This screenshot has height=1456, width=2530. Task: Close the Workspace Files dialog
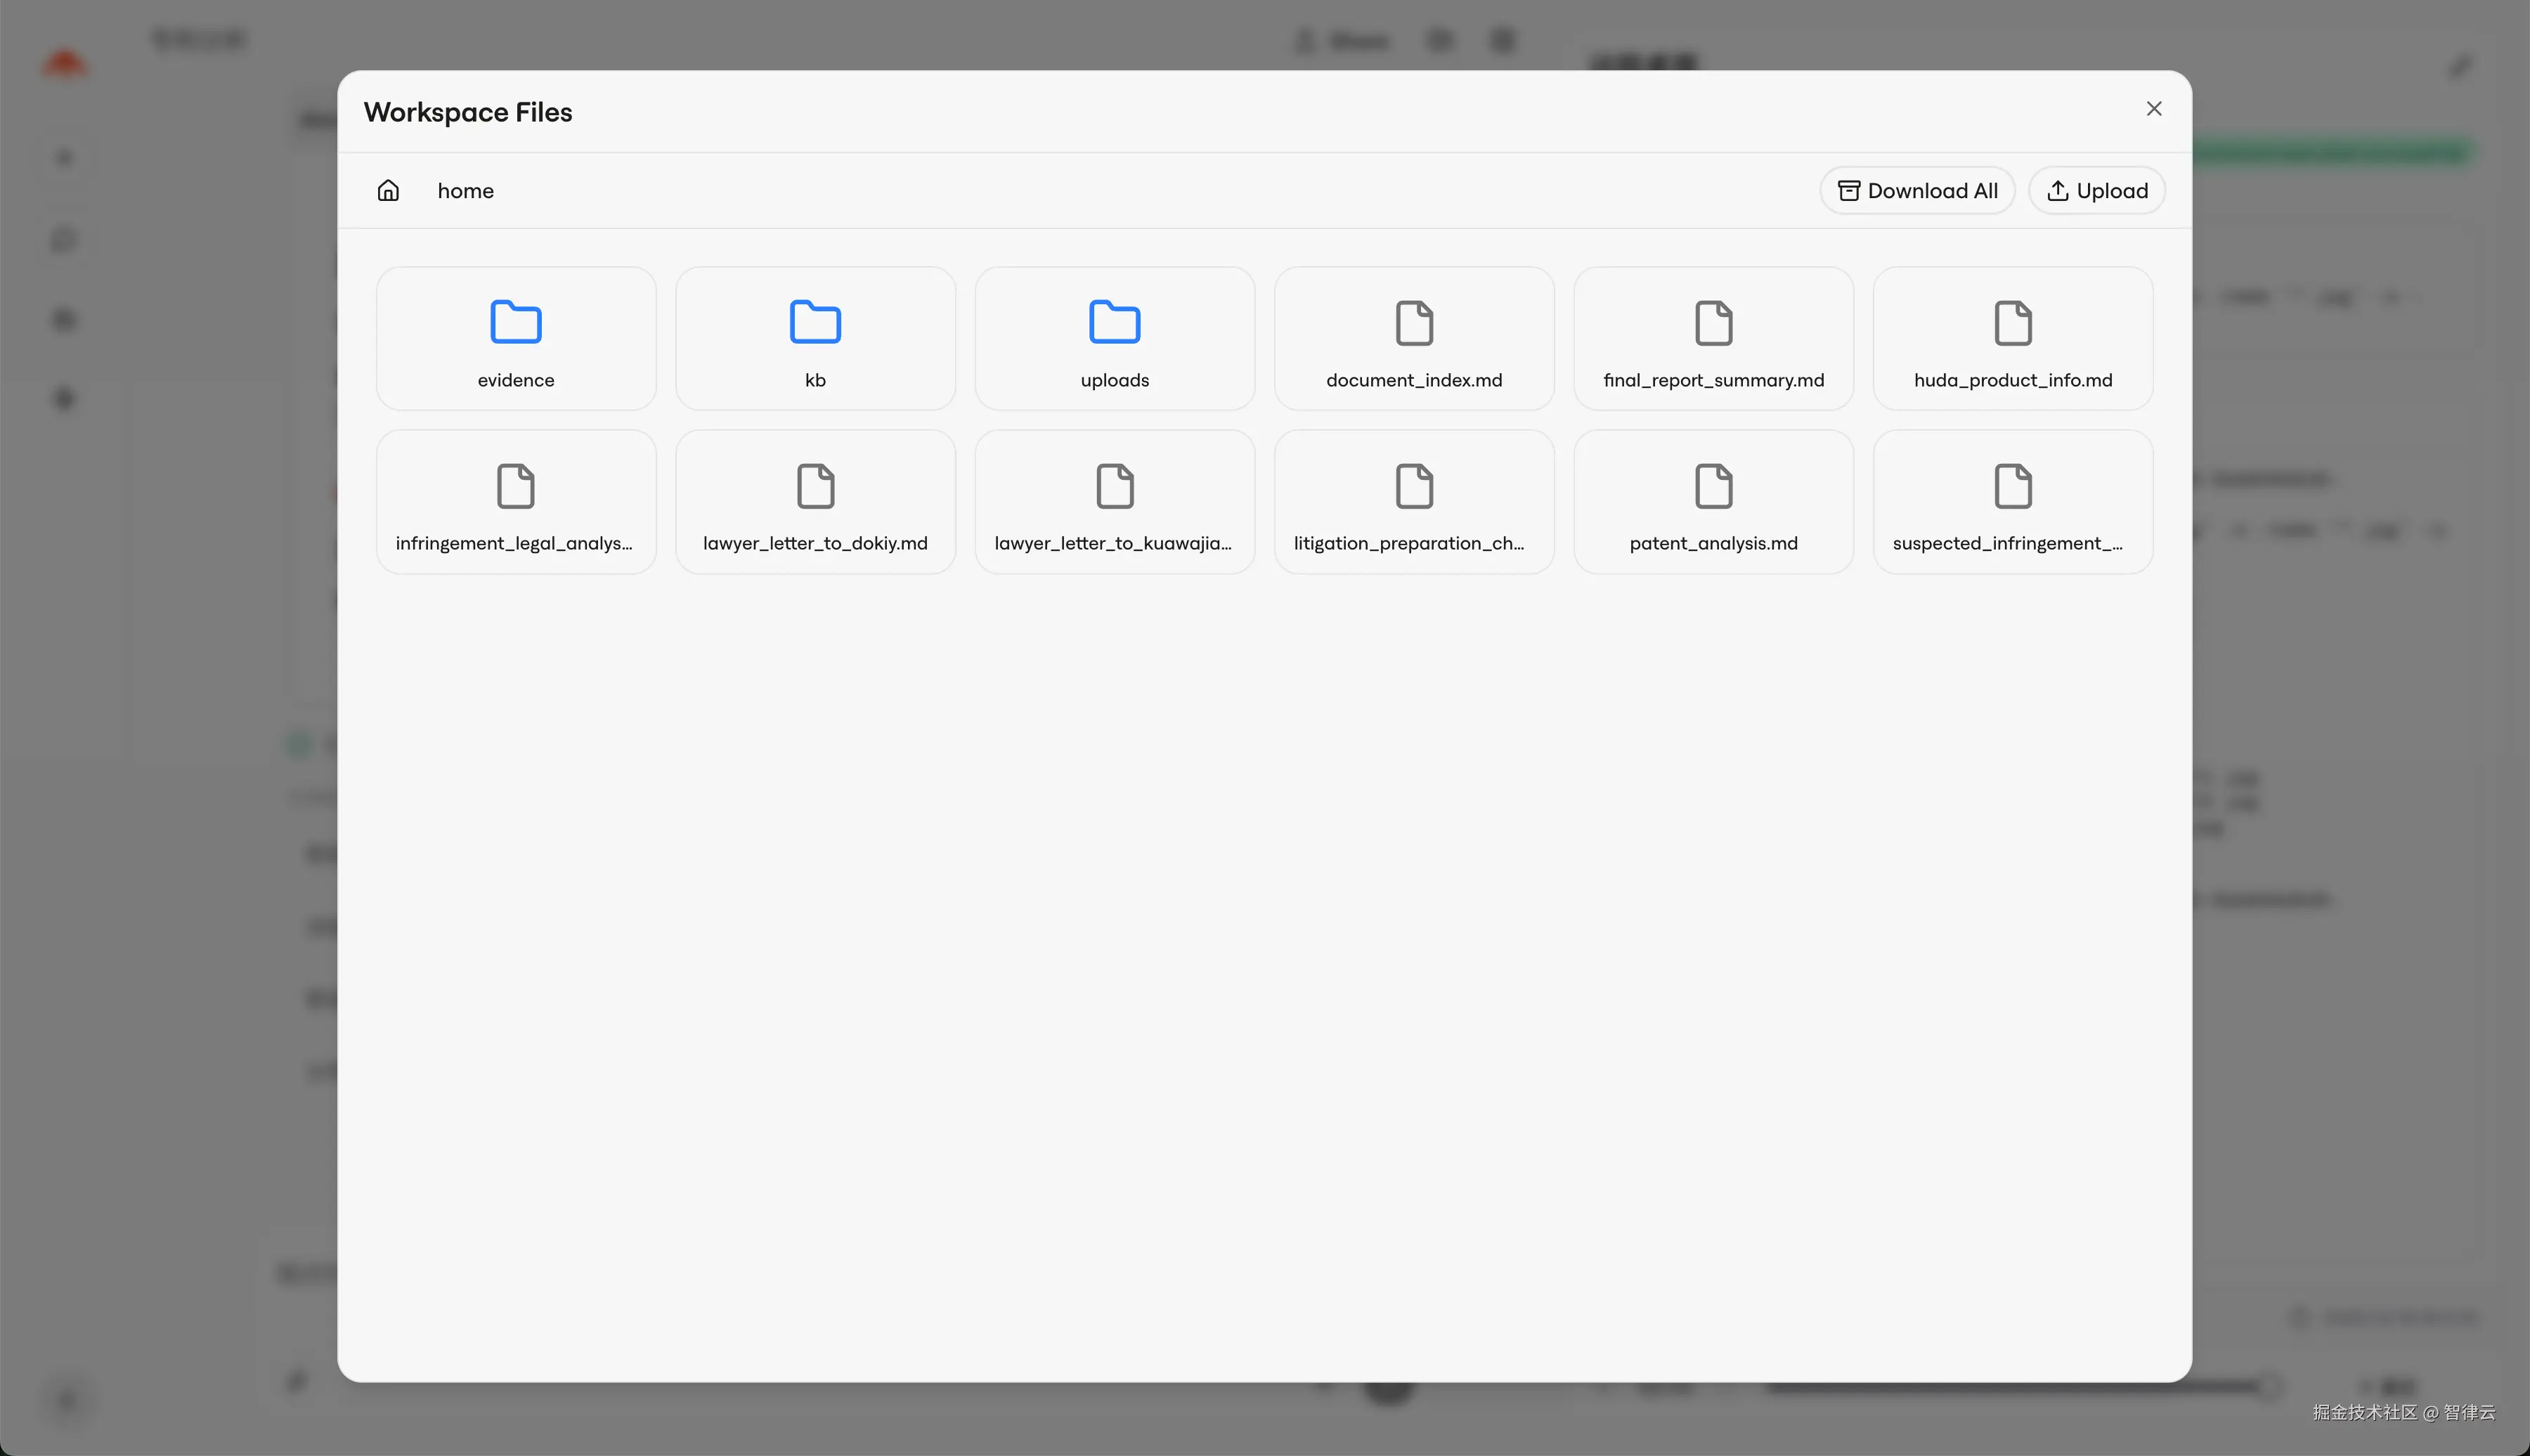pyautogui.click(x=2154, y=109)
